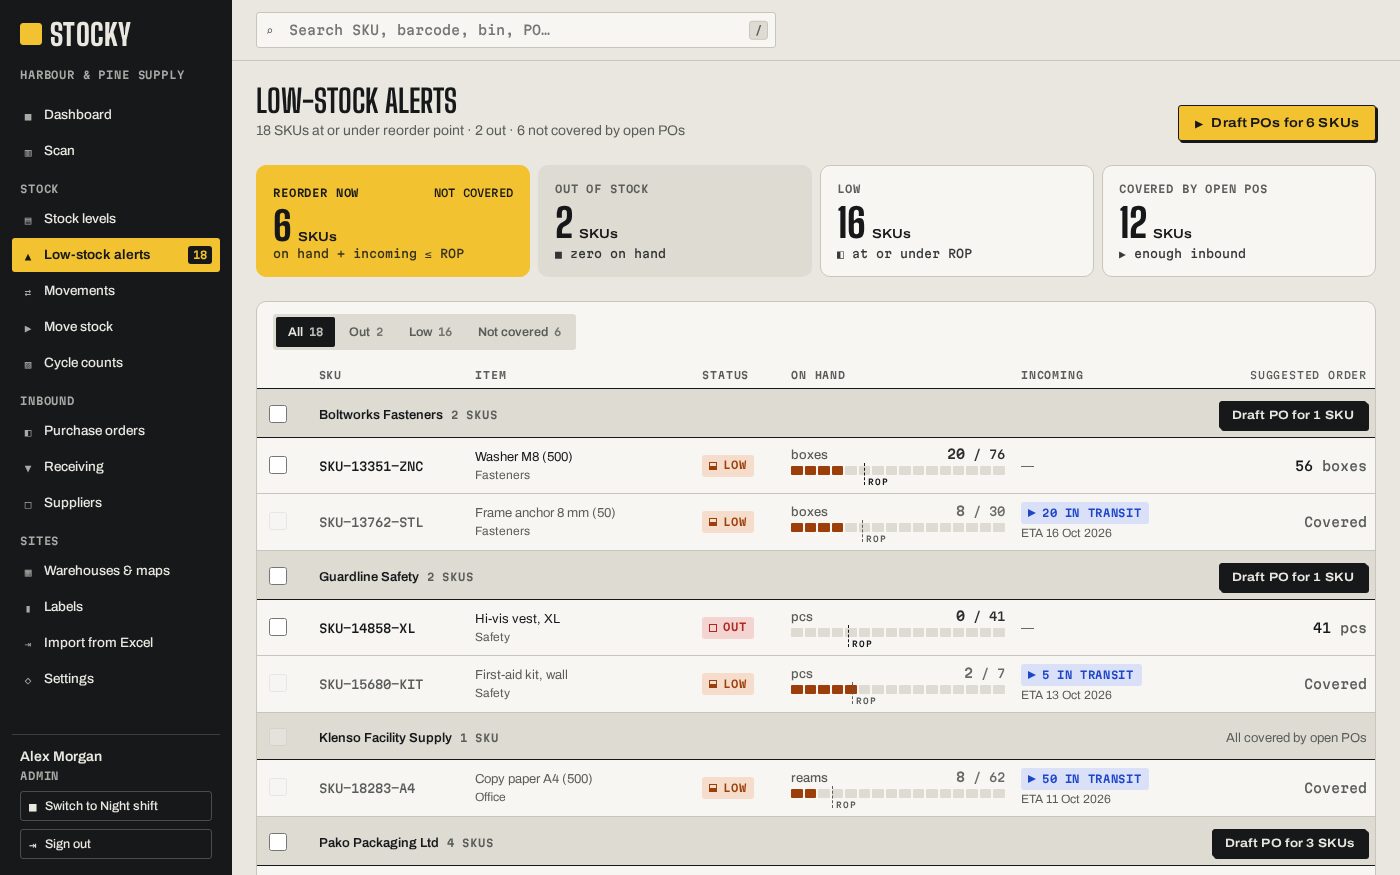Click OUT status badge for SKU-14858-XL
The width and height of the screenshot is (1400, 875).
[x=728, y=627]
